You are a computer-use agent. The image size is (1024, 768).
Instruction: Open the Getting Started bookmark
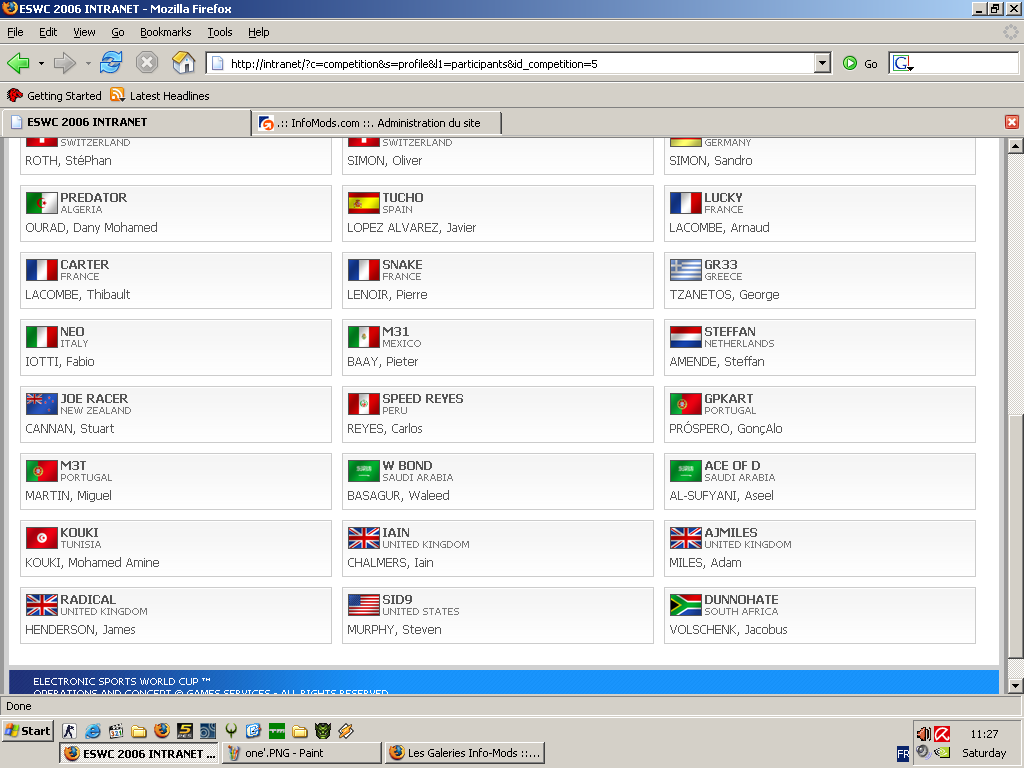click(x=54, y=95)
